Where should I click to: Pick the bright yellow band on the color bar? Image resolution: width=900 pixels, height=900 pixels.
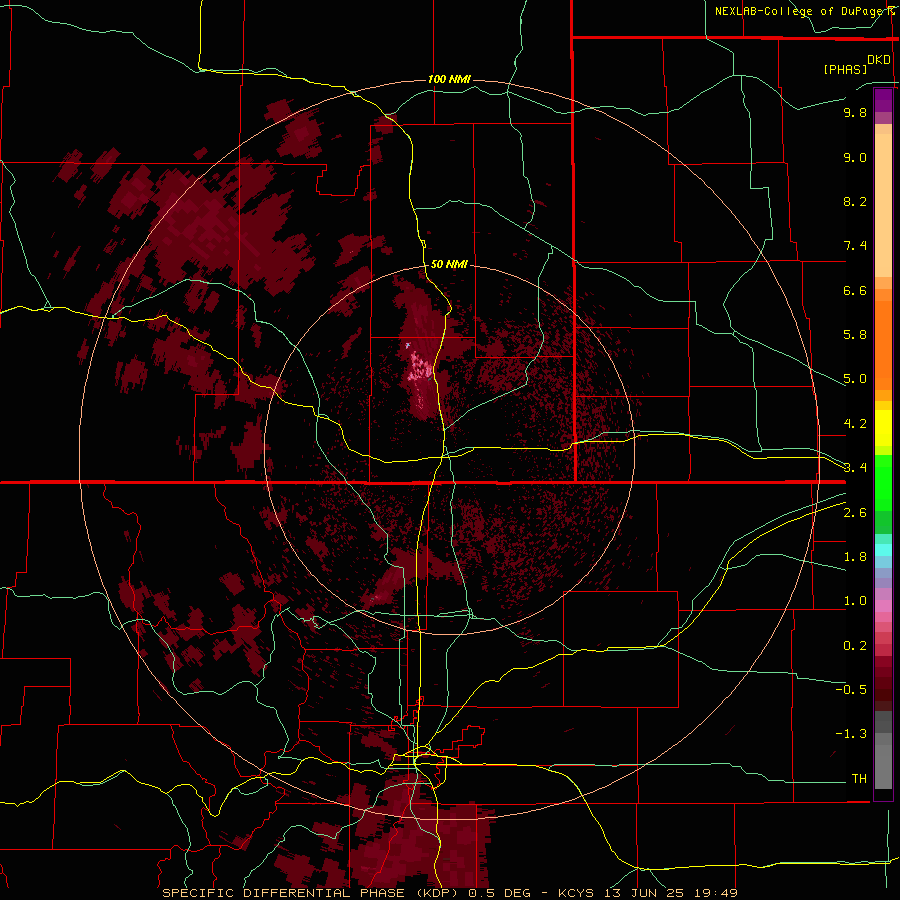point(883,428)
